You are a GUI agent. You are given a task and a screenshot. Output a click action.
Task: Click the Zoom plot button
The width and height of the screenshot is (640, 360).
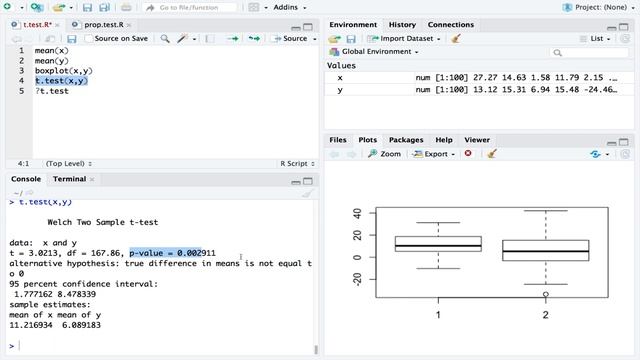click(384, 154)
